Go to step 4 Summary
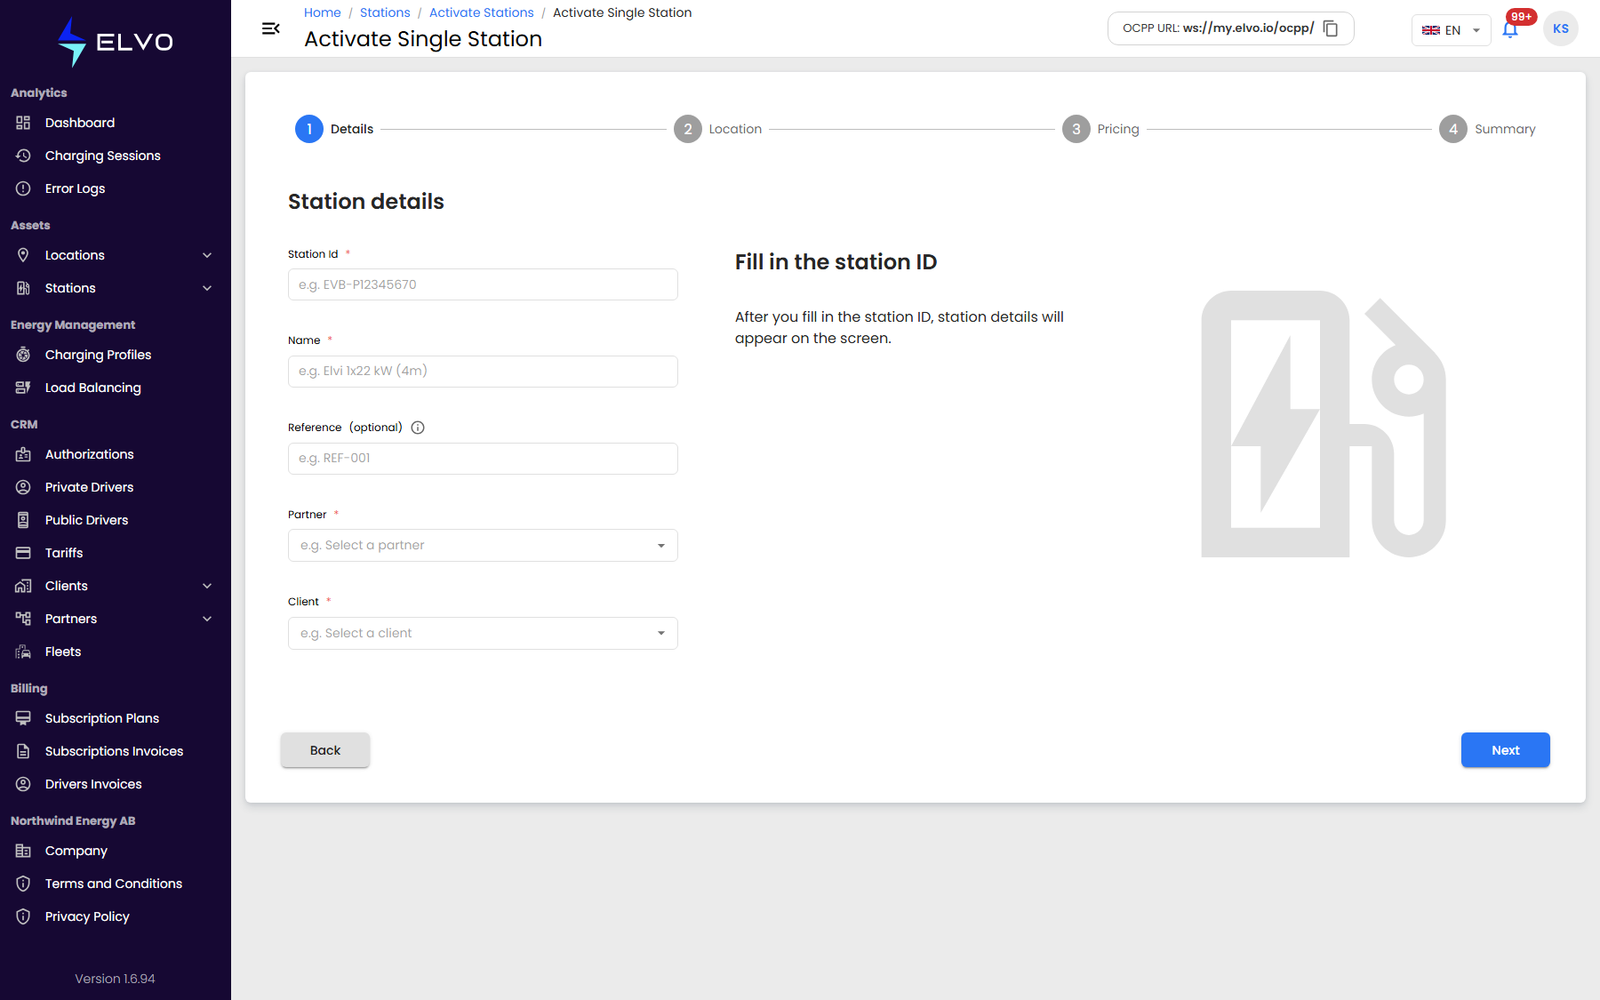Screen dimensions: 1600x1000 1488,129
